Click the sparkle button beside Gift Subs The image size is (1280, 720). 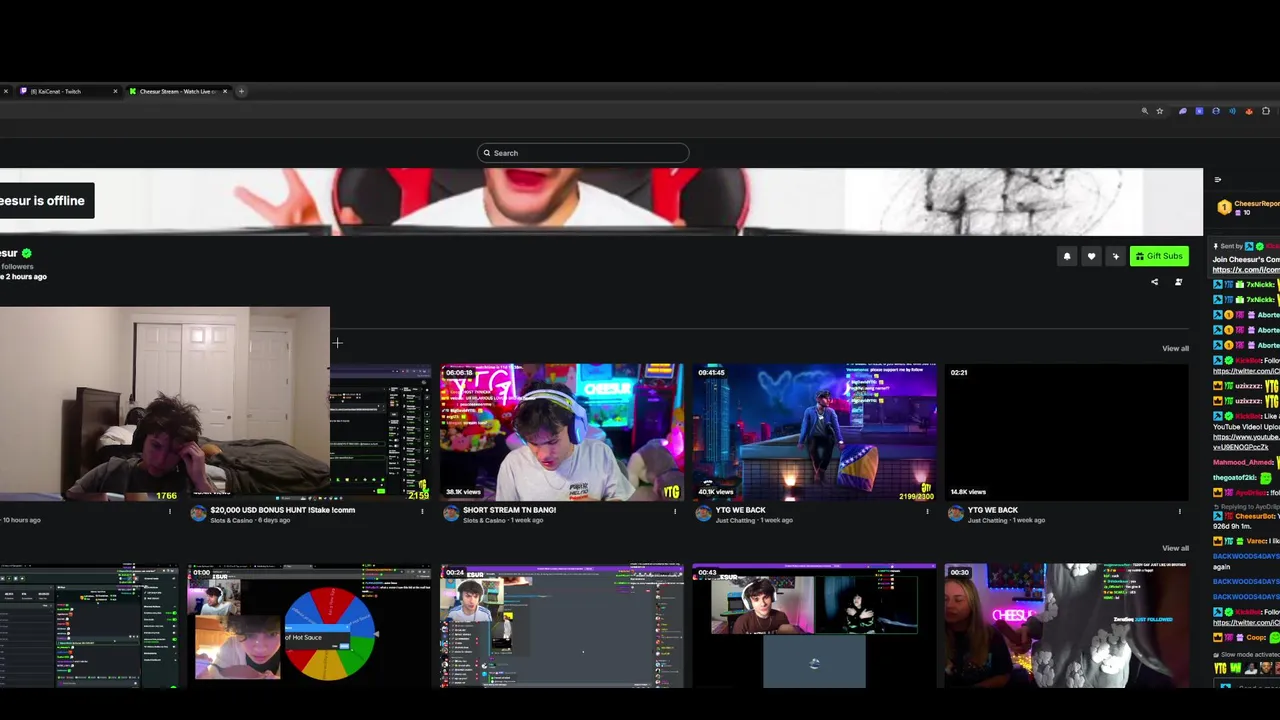click(x=1116, y=256)
